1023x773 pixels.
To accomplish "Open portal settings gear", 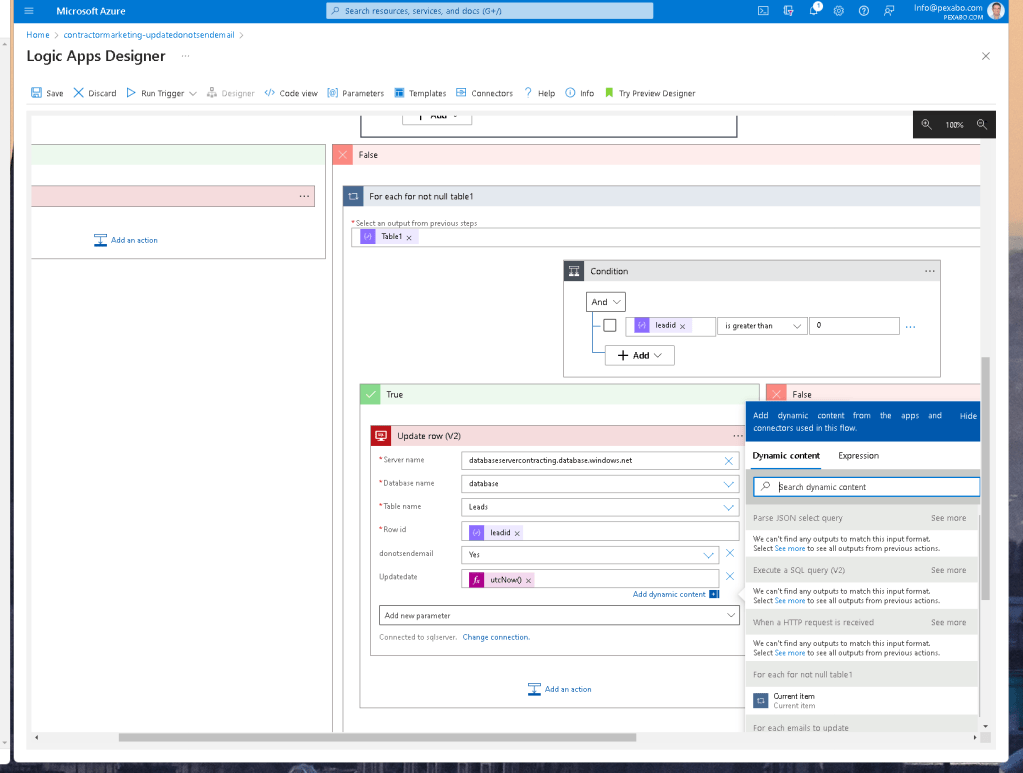I will [838, 11].
